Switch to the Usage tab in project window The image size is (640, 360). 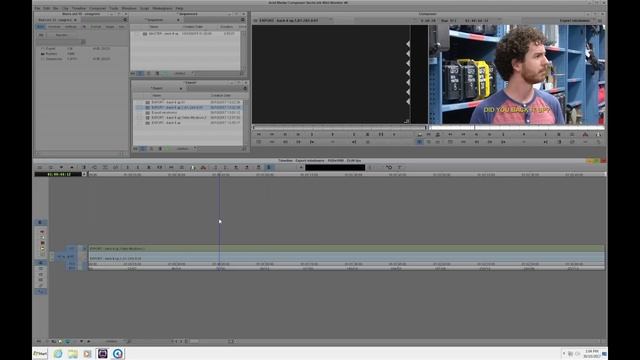coord(110,27)
